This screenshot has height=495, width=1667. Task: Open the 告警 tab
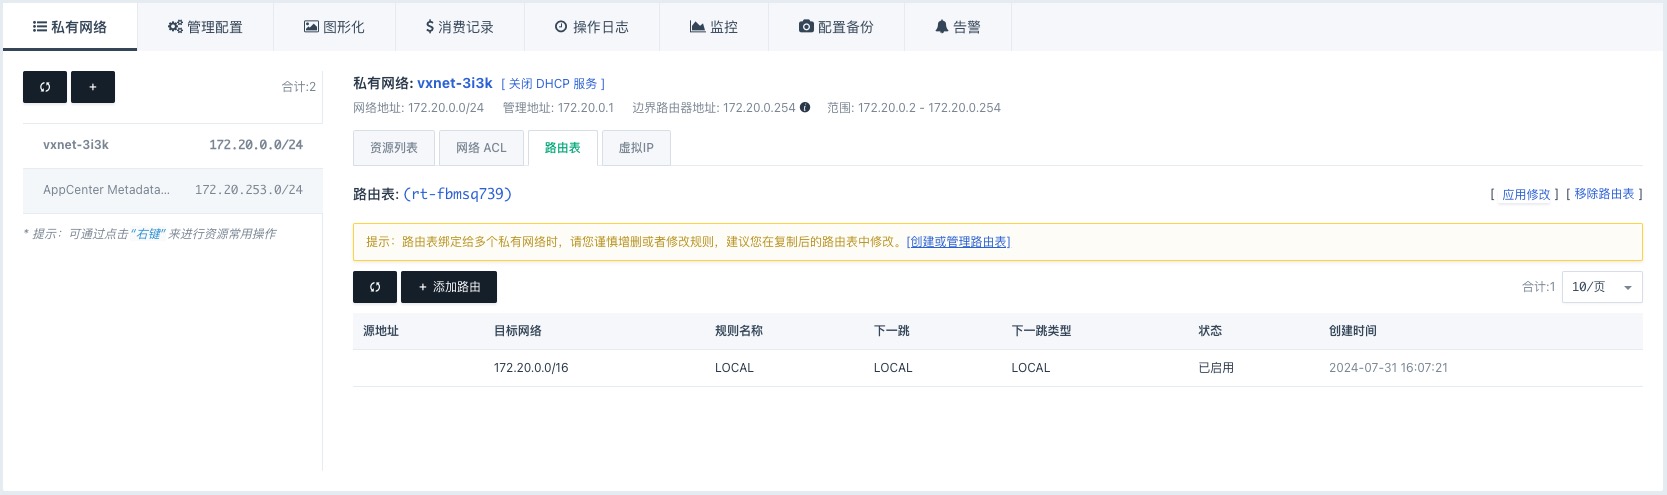pyautogui.click(x=958, y=27)
